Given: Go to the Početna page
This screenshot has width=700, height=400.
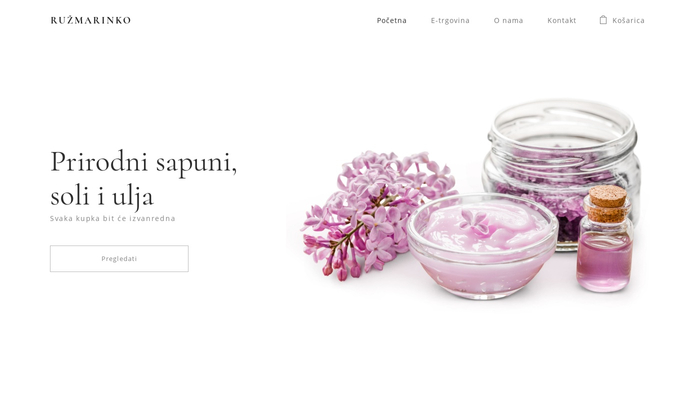Looking at the screenshot, I should tap(392, 21).
